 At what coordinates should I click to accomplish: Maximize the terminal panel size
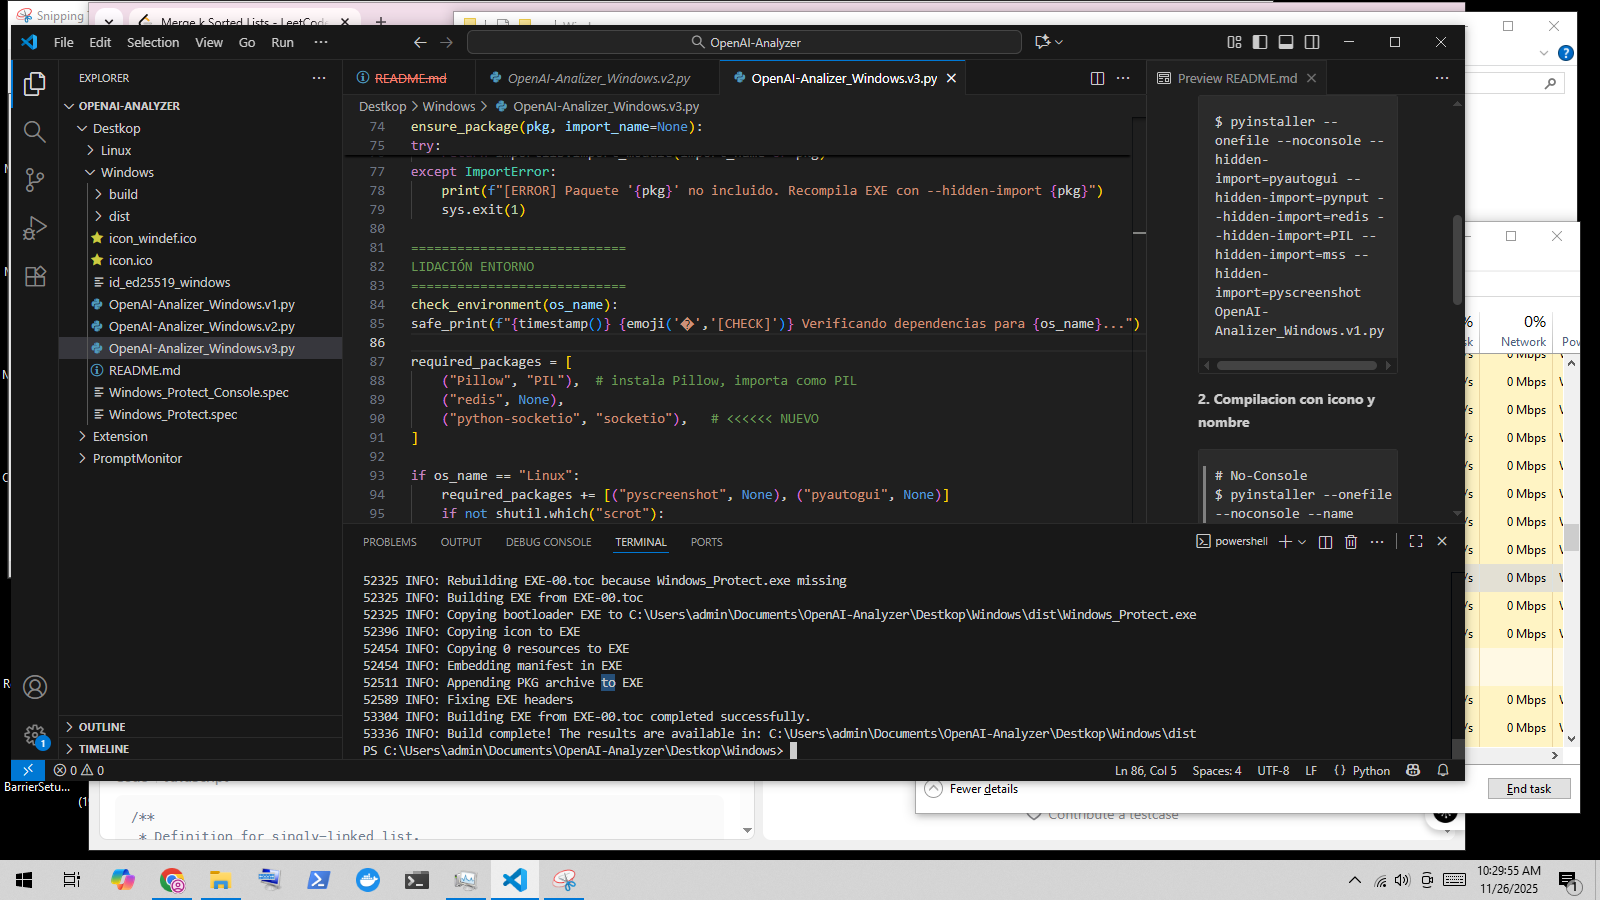click(1416, 542)
